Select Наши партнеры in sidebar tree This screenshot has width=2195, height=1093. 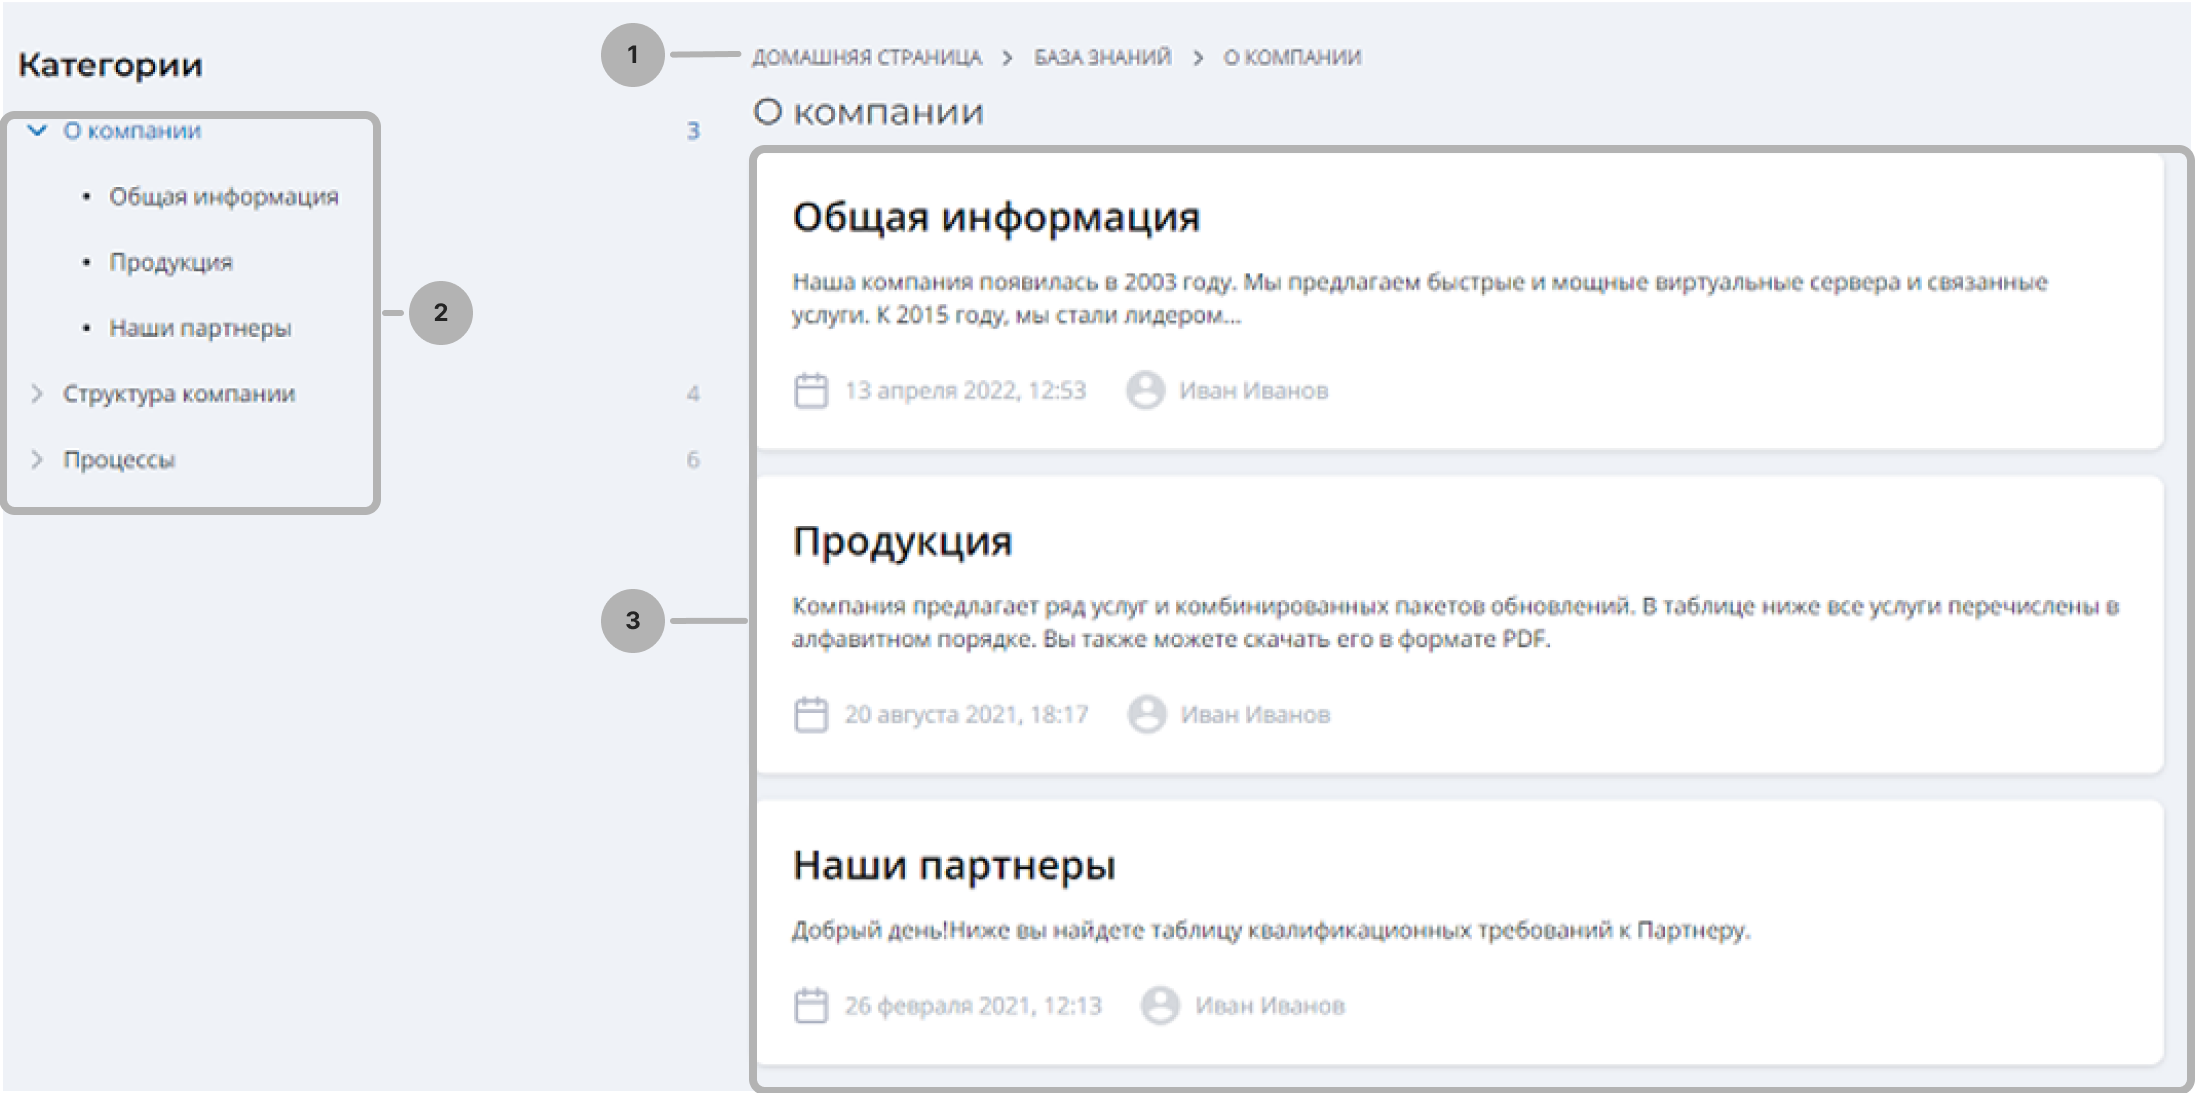(200, 328)
